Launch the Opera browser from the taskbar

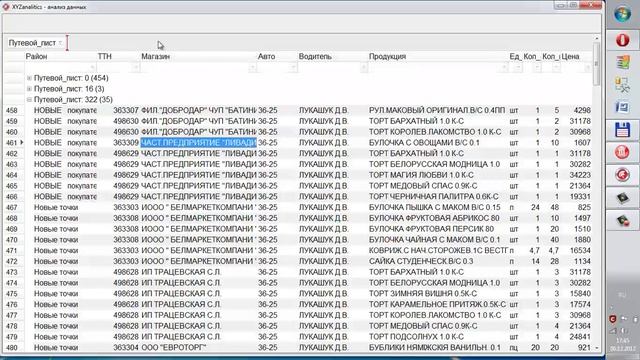click(x=622, y=40)
